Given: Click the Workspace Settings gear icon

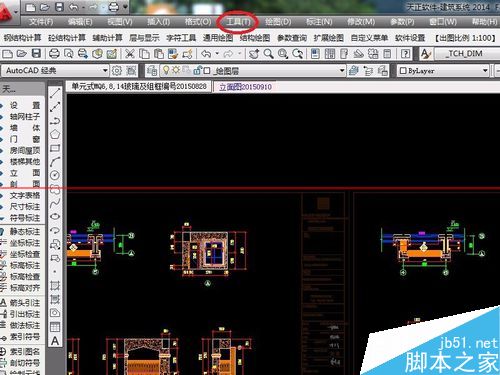Looking at the screenshot, I should (x=117, y=71).
